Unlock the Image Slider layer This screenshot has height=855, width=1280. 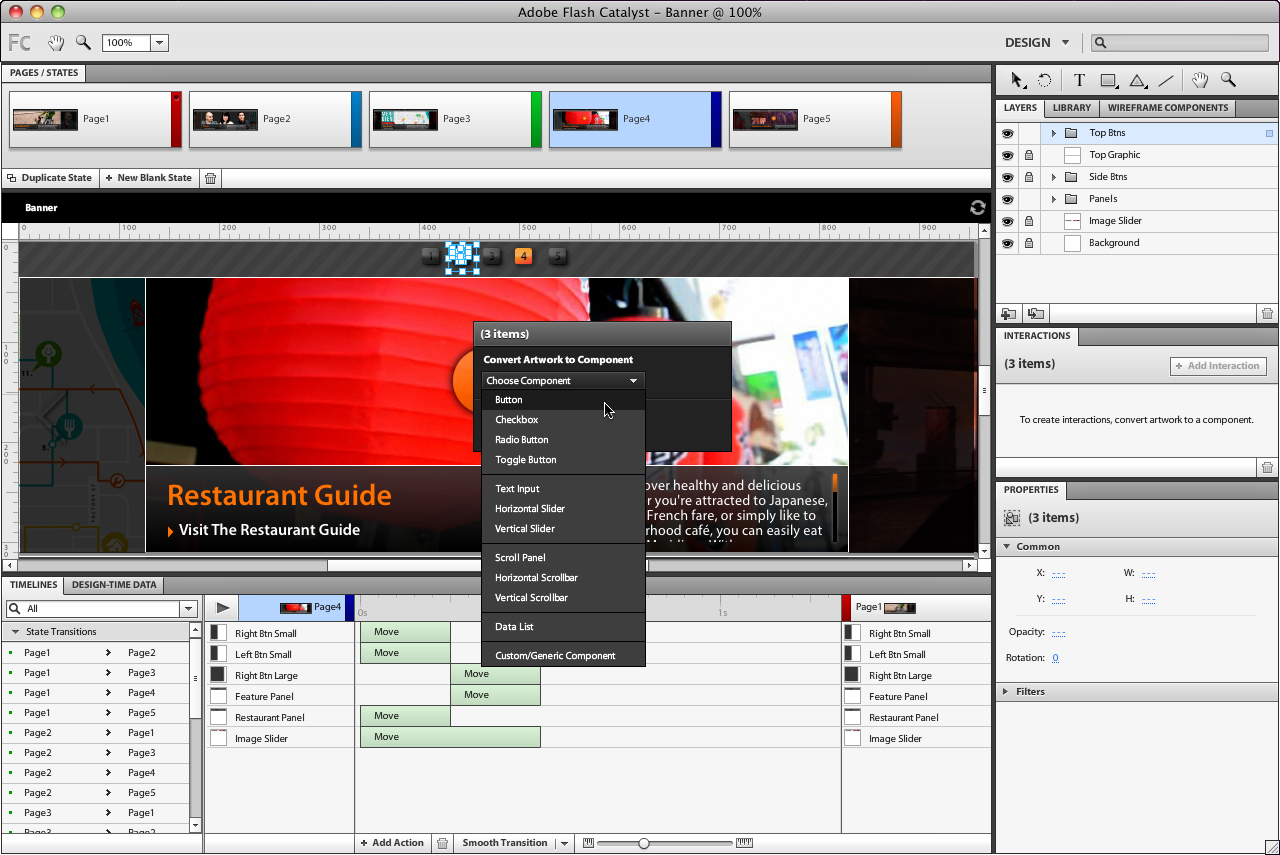pos(1029,220)
